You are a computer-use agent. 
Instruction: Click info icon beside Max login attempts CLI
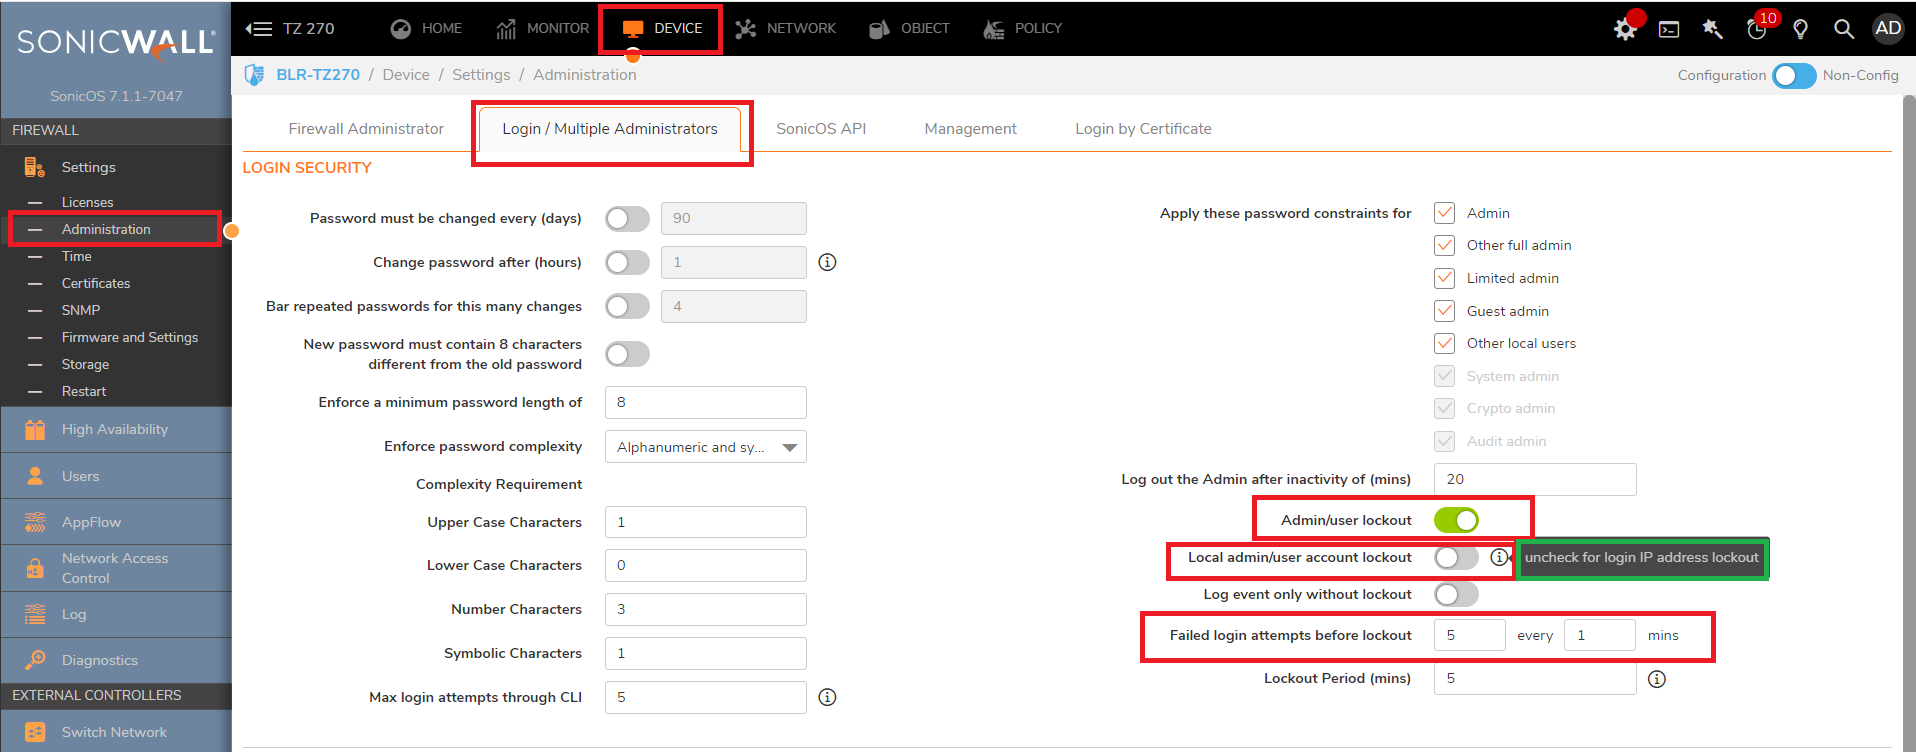click(827, 697)
